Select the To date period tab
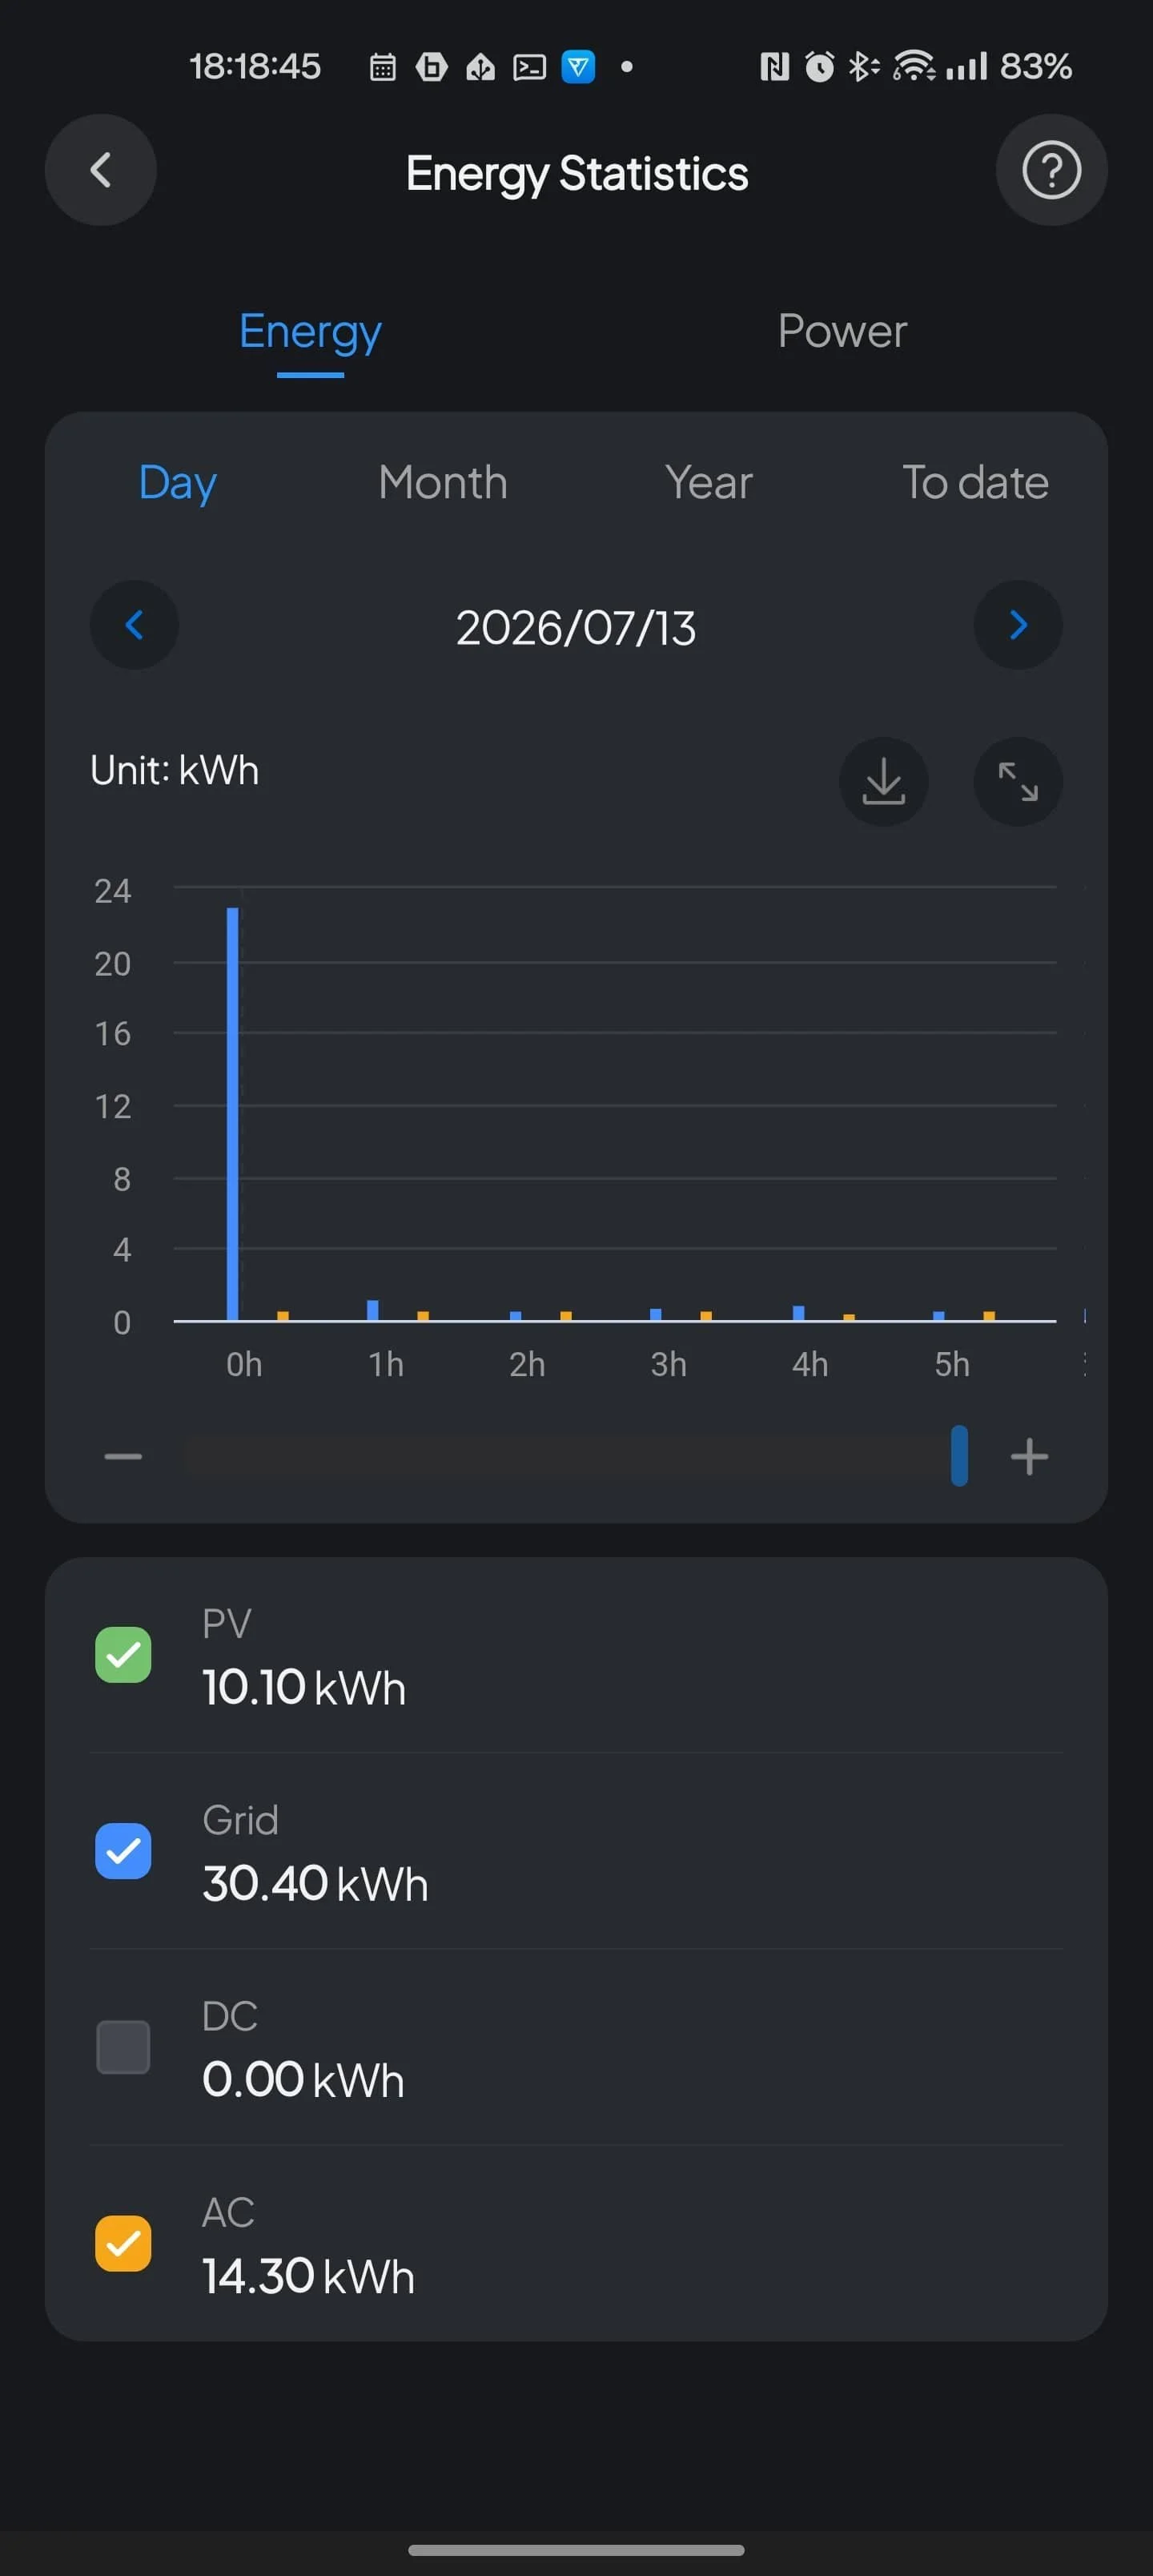1153x2576 pixels. tap(975, 483)
